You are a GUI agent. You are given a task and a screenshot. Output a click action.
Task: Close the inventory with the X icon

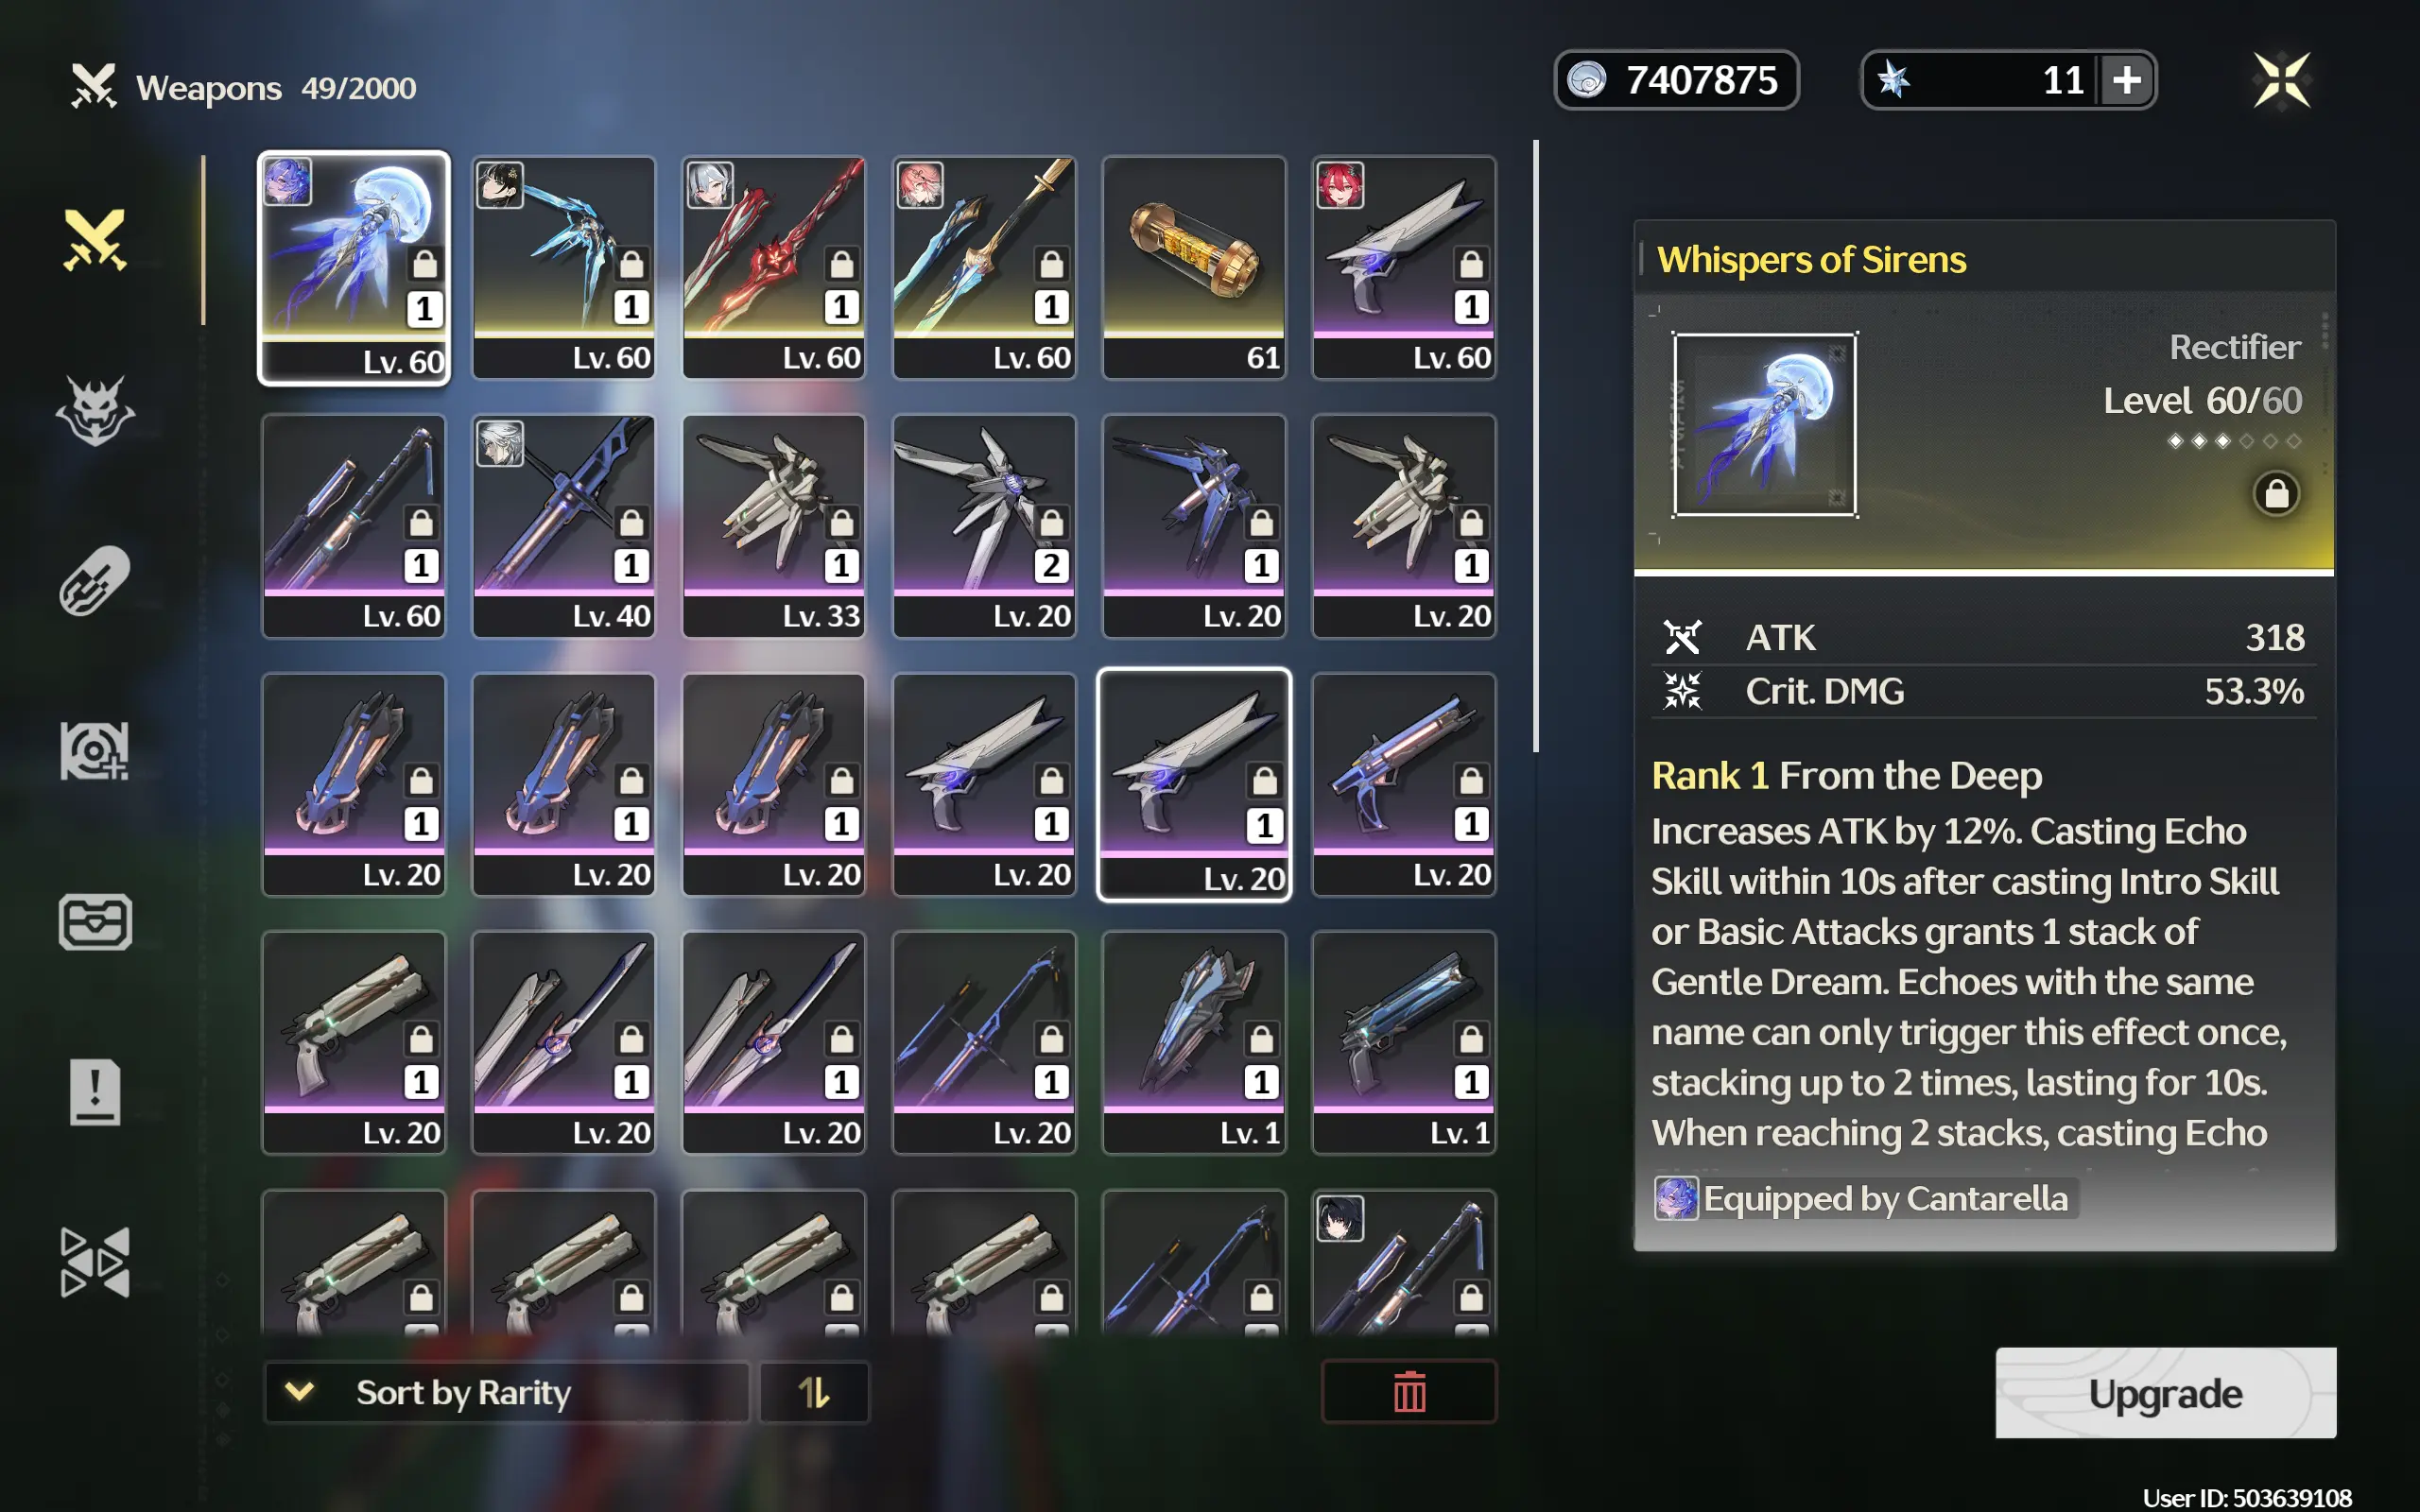pos(2282,80)
